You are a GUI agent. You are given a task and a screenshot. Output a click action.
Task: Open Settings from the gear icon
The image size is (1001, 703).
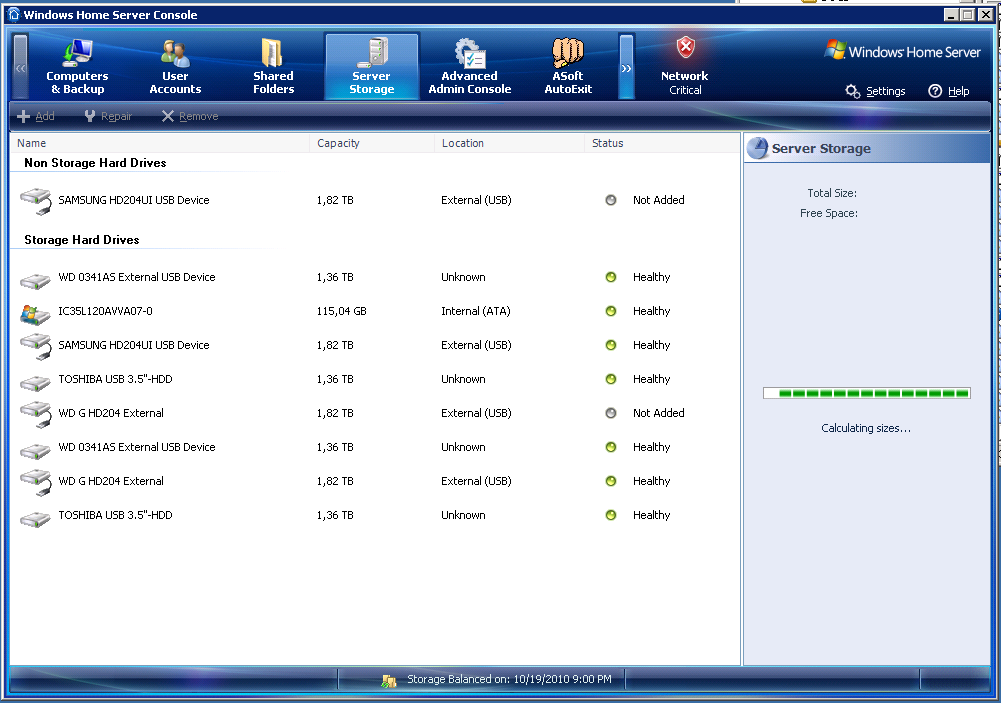tap(875, 91)
